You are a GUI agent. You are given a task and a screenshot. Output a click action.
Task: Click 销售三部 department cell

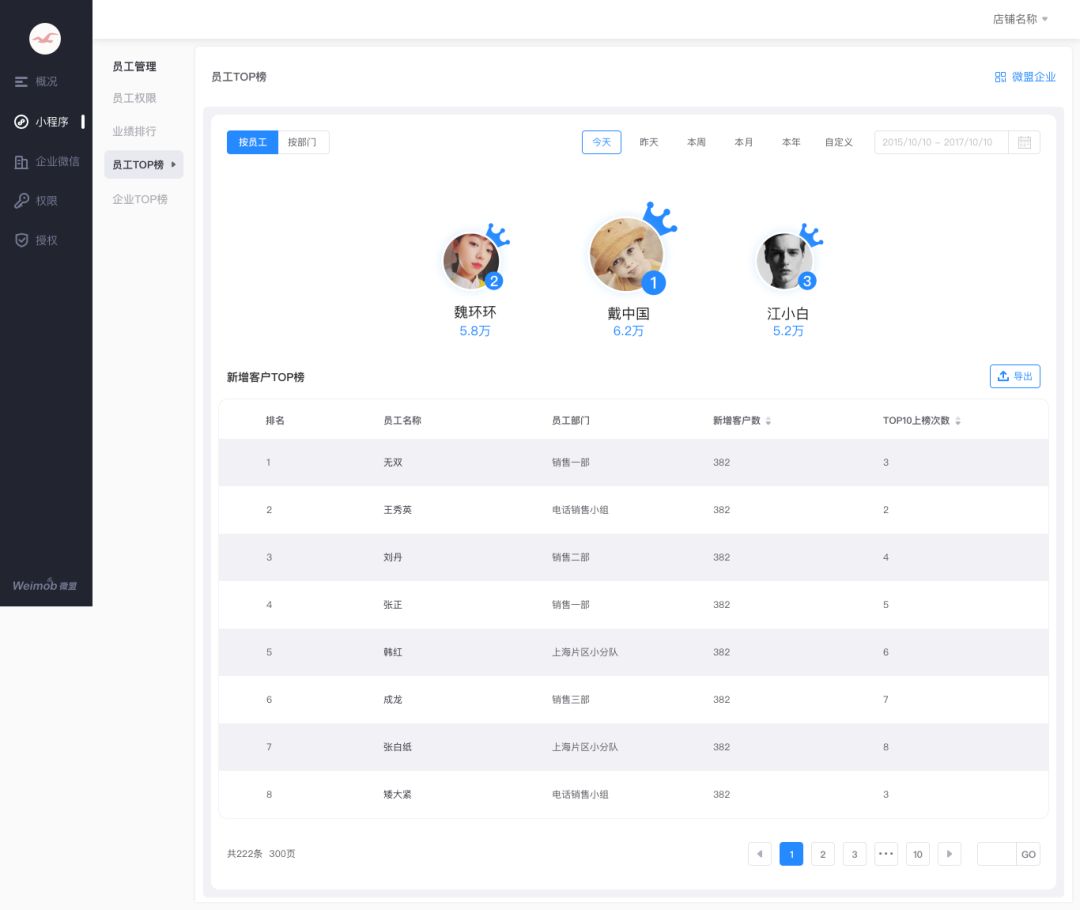pos(570,699)
